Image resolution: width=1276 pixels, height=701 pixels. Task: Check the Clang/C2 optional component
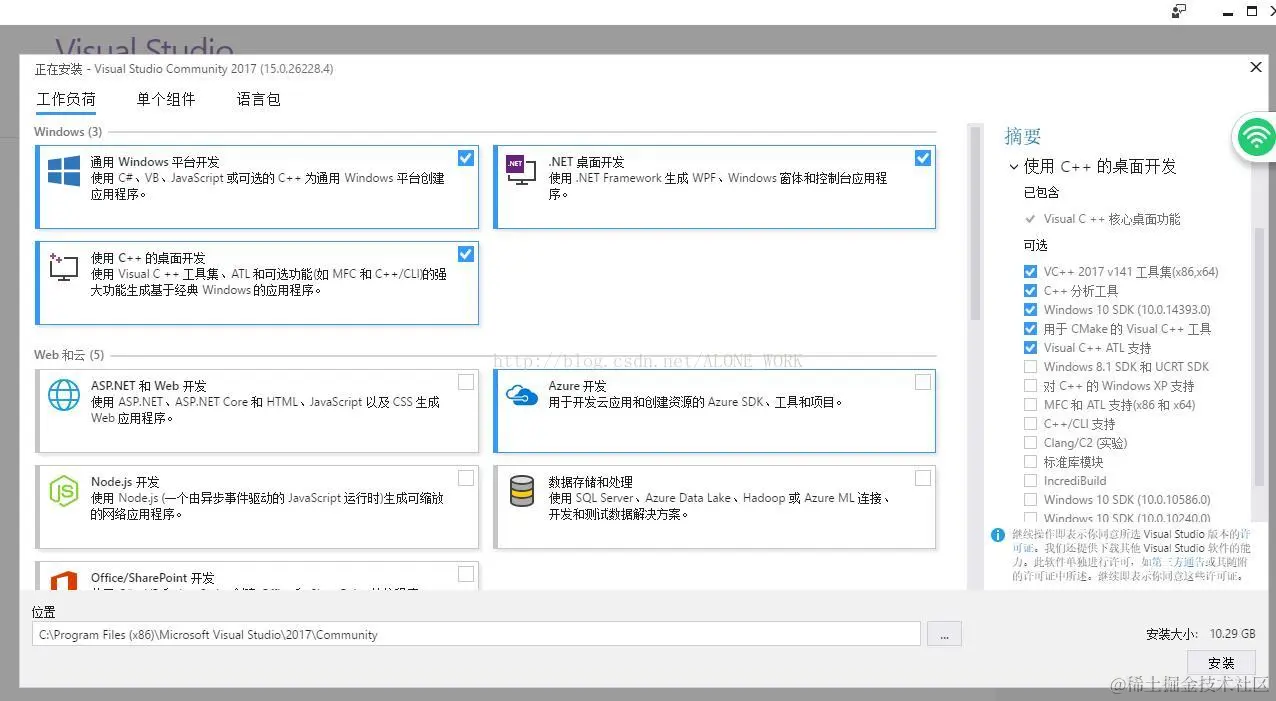(x=1030, y=443)
